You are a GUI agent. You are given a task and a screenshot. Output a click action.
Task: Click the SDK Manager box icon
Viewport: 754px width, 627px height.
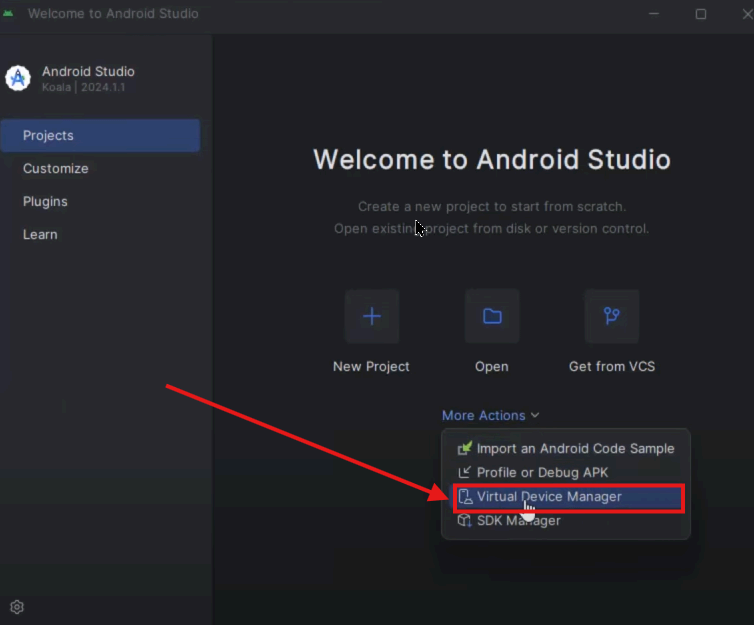(x=465, y=520)
